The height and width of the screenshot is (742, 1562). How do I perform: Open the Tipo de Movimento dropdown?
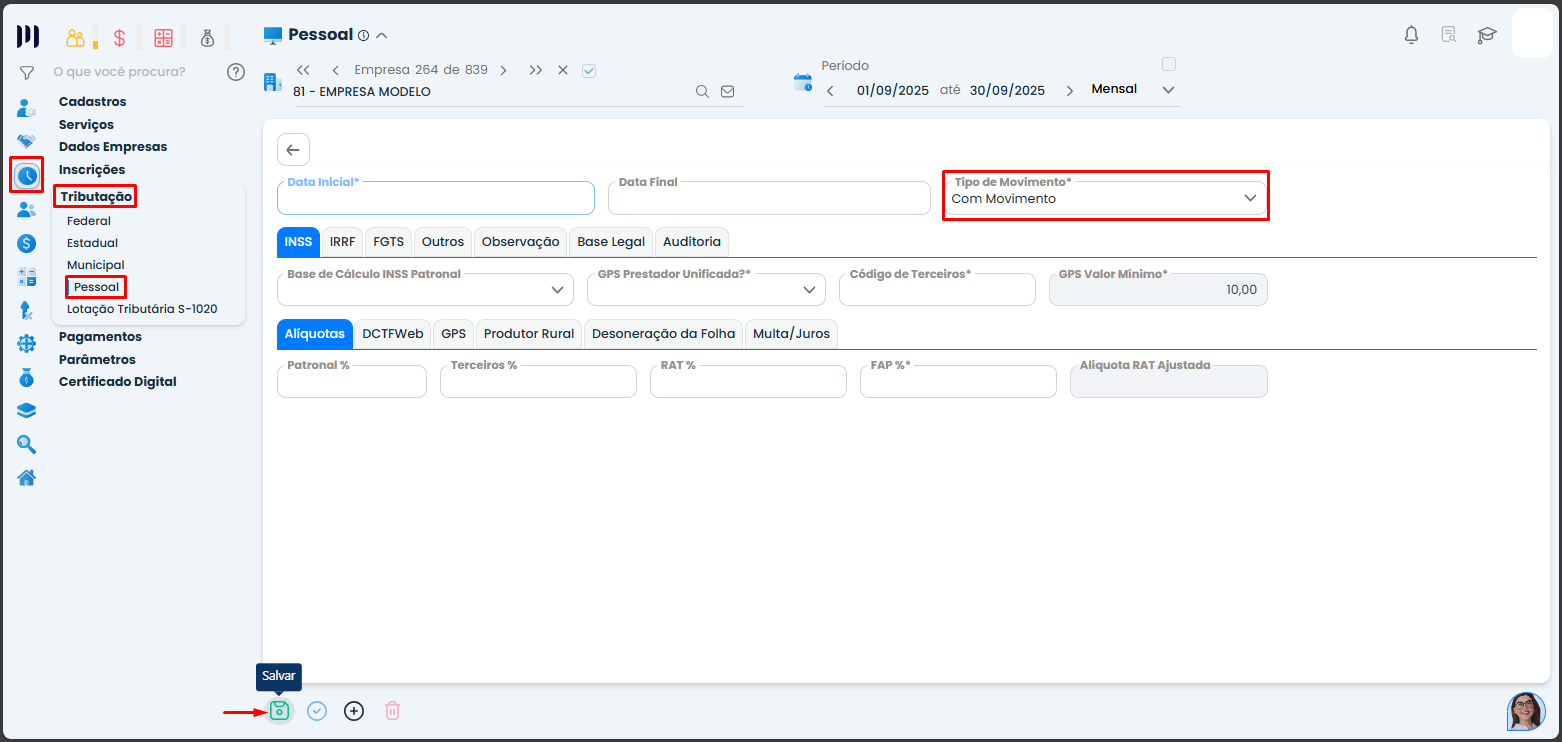tap(1105, 198)
